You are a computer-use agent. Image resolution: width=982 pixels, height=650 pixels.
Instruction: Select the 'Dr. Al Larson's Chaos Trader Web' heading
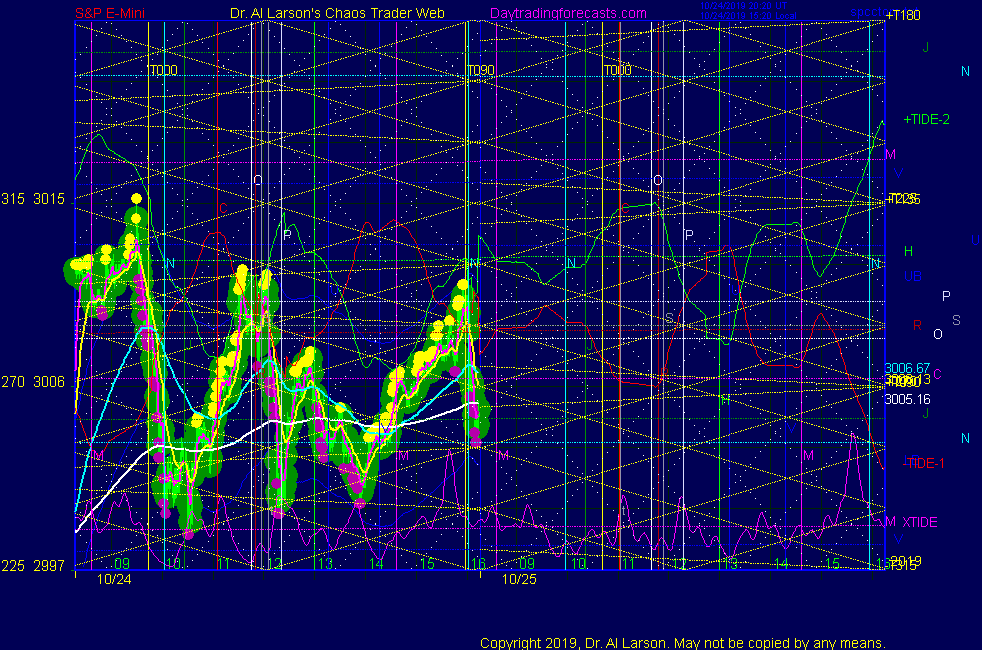click(x=337, y=13)
